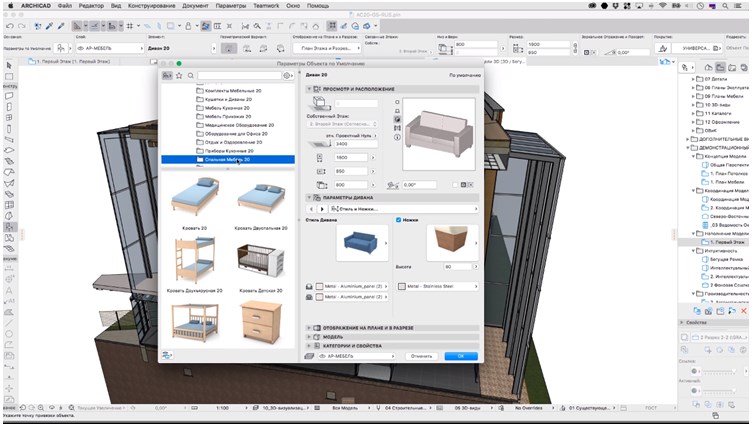This screenshot has width=753, height=425.
Task: Click the floor plan preview icon
Action: [x=397, y=102]
